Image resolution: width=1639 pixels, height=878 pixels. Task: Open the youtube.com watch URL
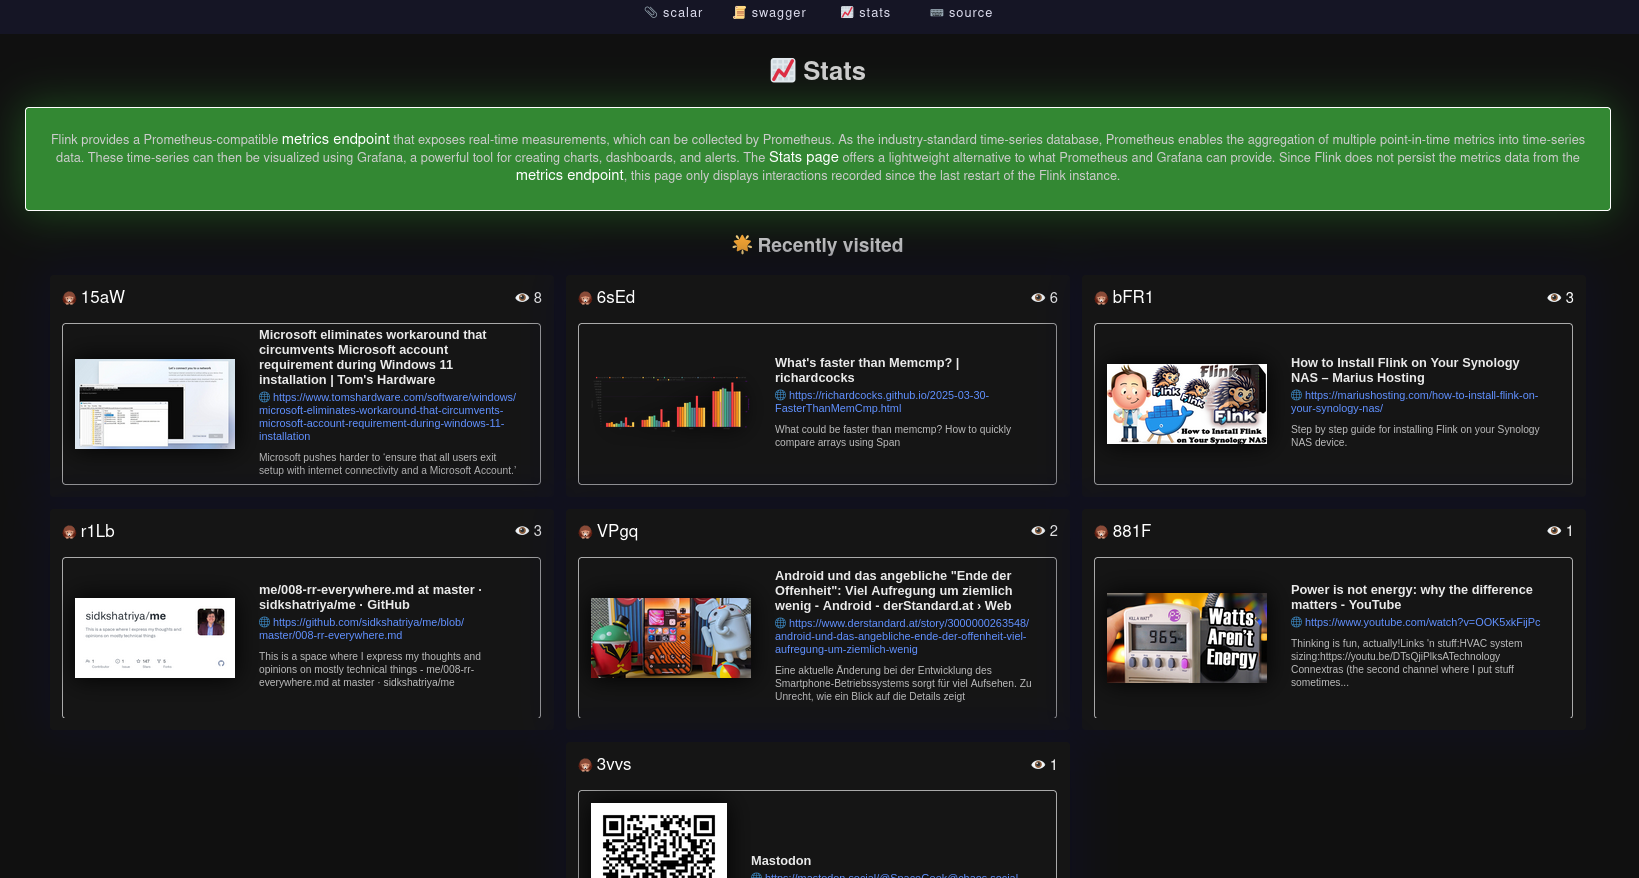(x=1415, y=622)
